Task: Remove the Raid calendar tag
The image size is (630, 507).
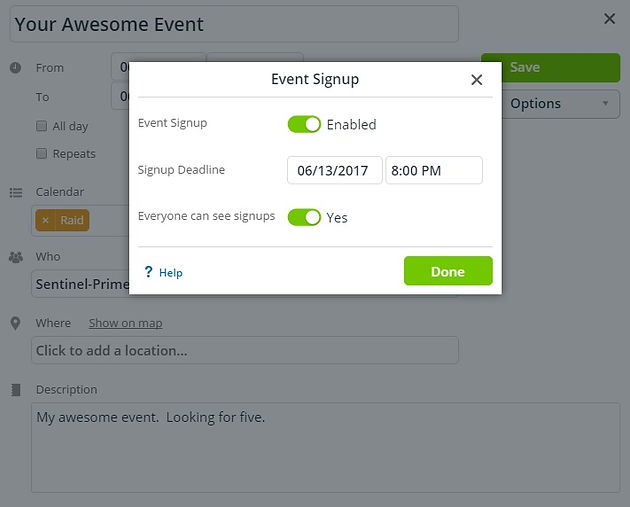Action: (45, 220)
